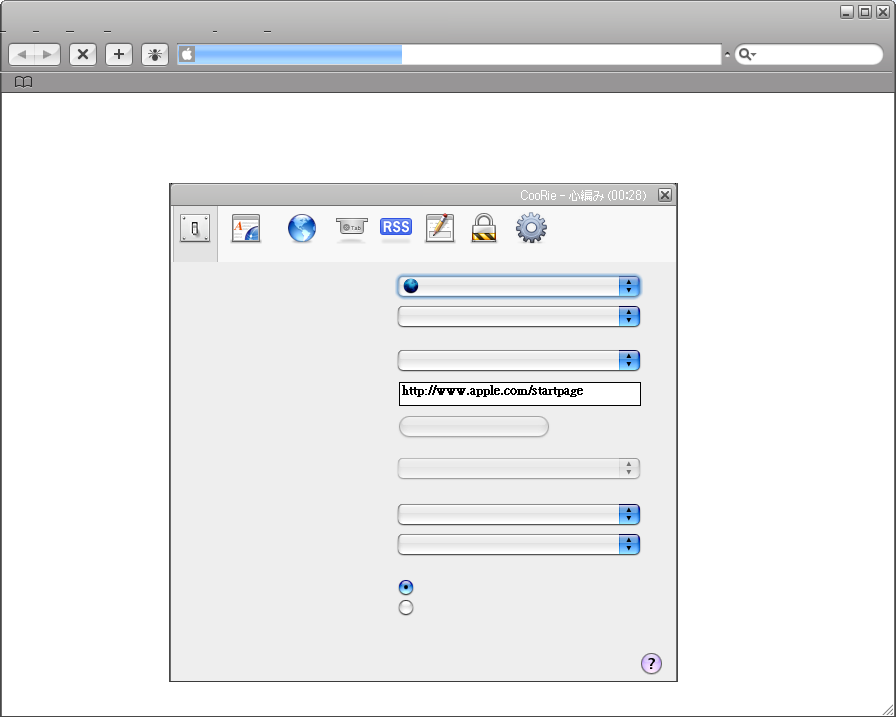Open General preferences (light switch icon)
896x717 pixels.
click(x=195, y=229)
